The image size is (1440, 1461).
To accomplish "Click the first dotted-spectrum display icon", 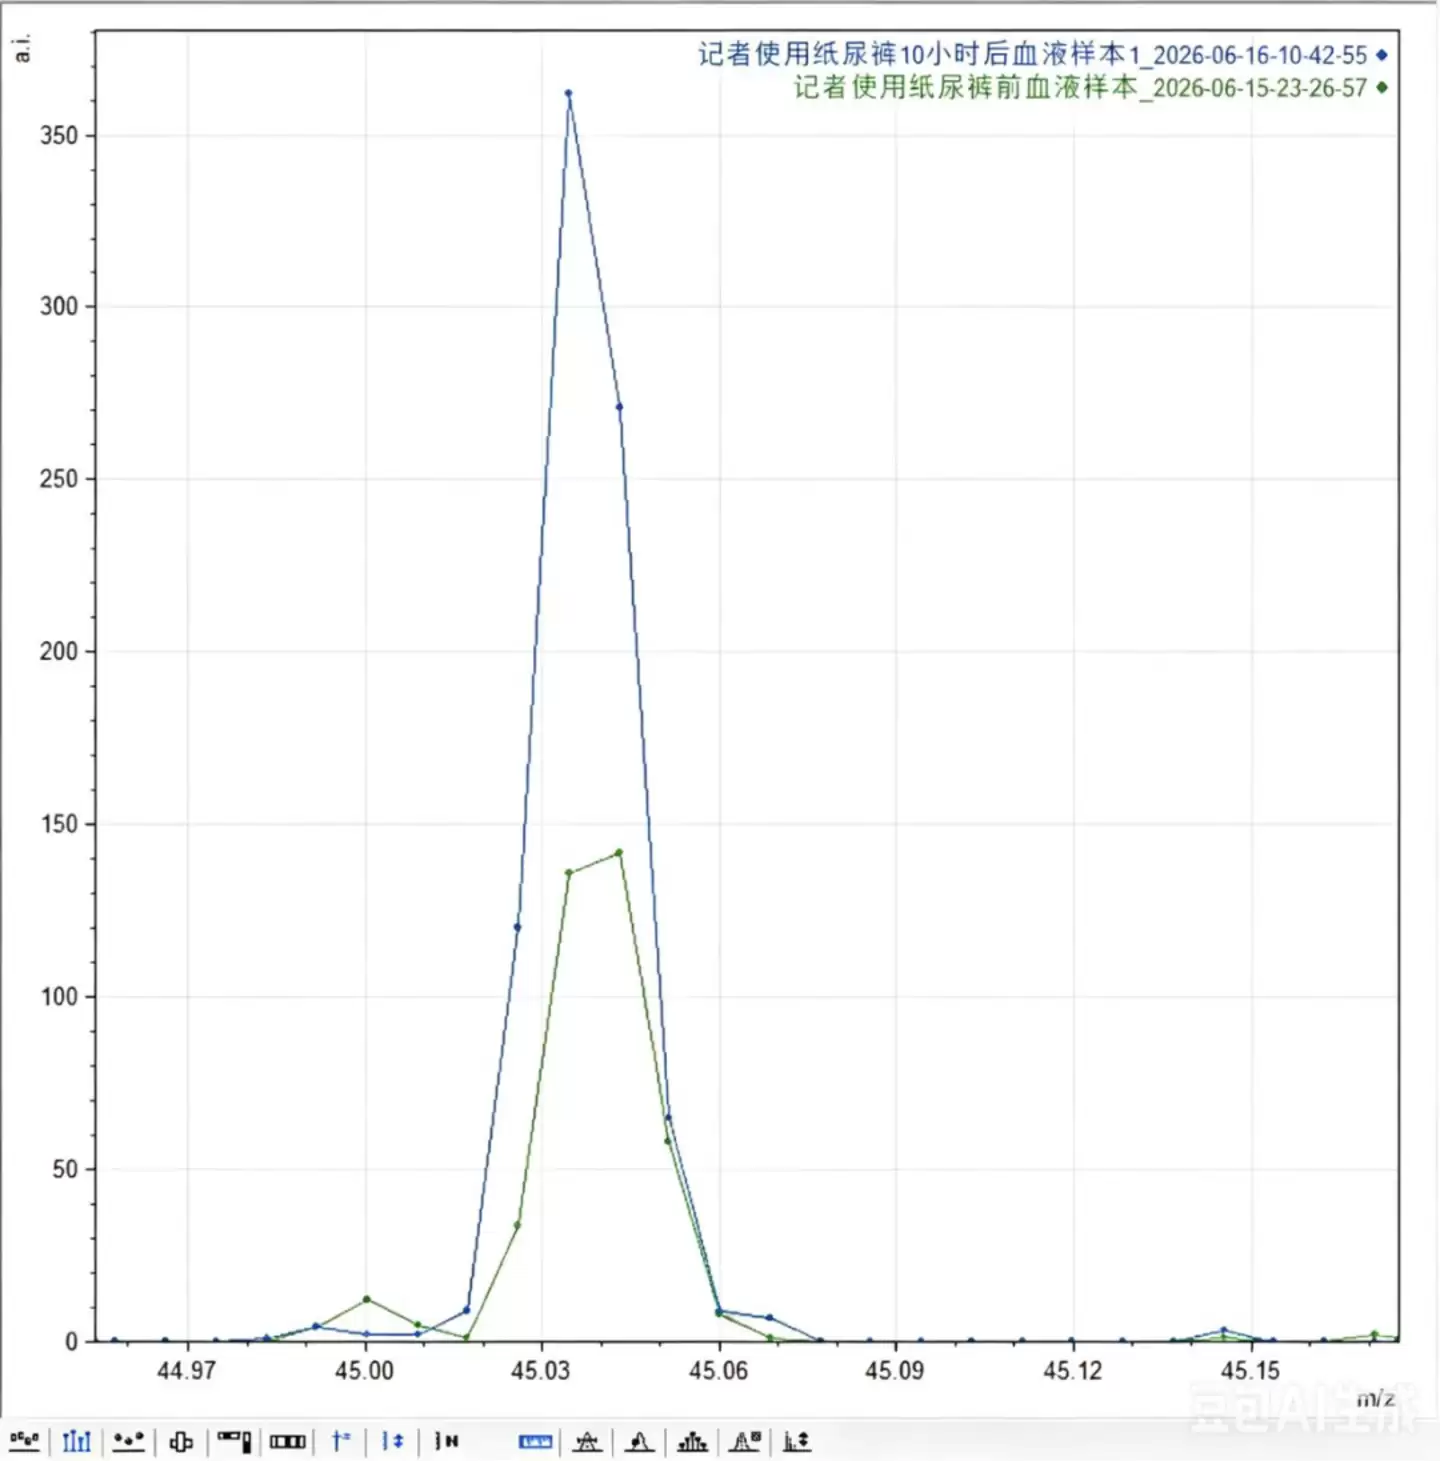I will (24, 1441).
